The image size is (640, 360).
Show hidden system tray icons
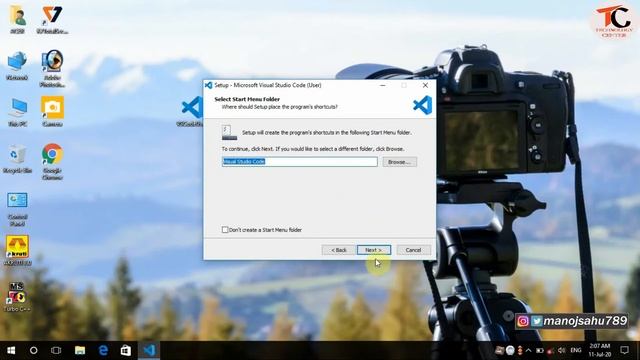click(x=529, y=351)
